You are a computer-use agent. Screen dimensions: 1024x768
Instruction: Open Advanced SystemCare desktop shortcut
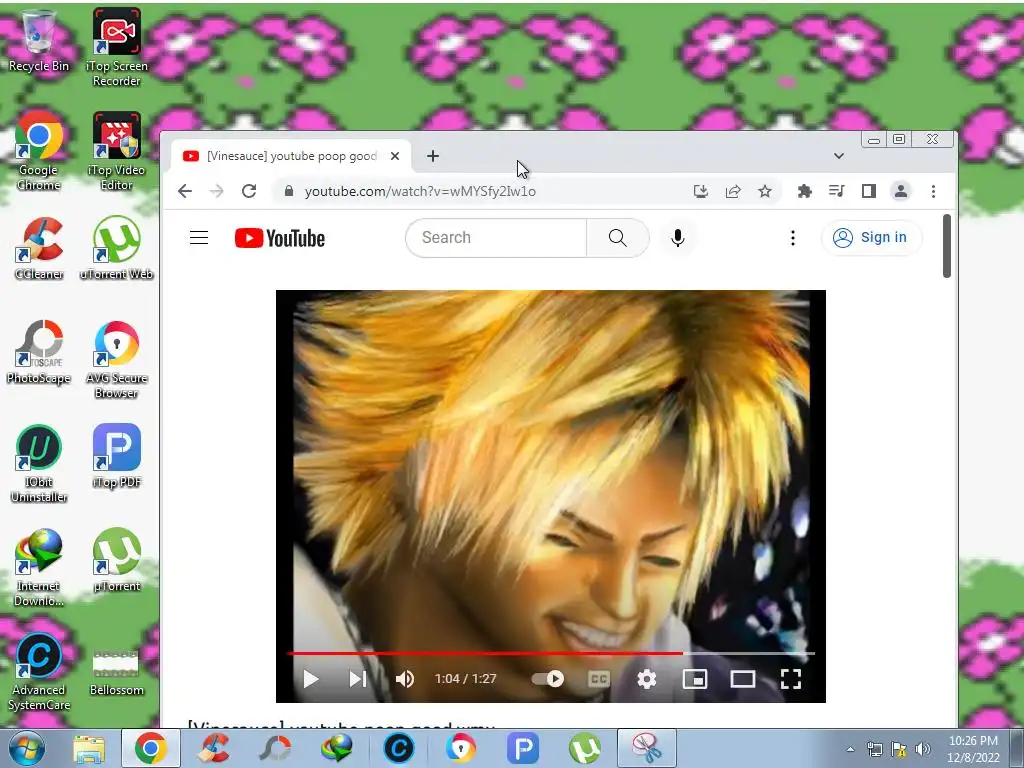click(x=39, y=671)
